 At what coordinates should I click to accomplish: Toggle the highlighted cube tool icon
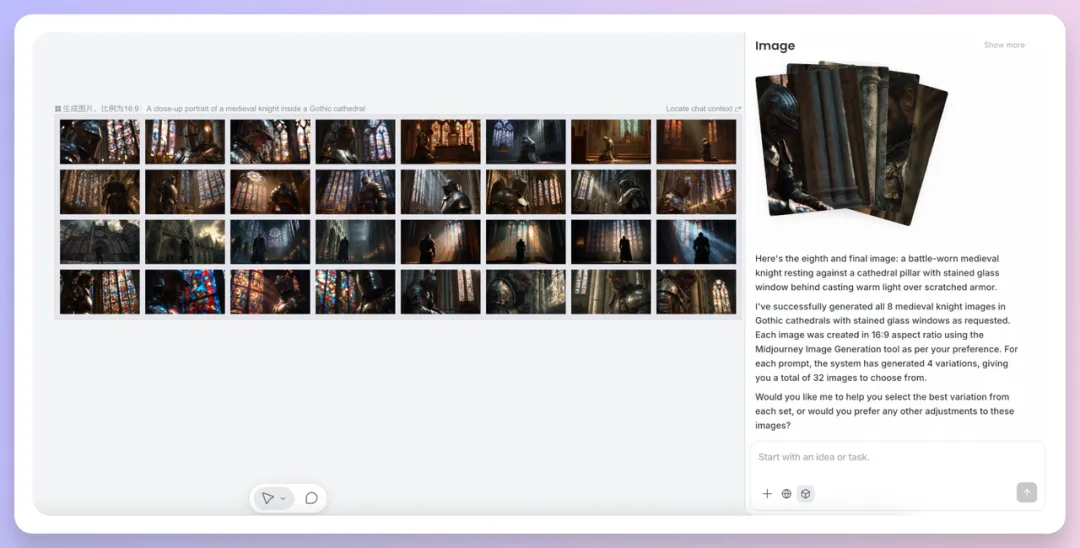tap(805, 493)
